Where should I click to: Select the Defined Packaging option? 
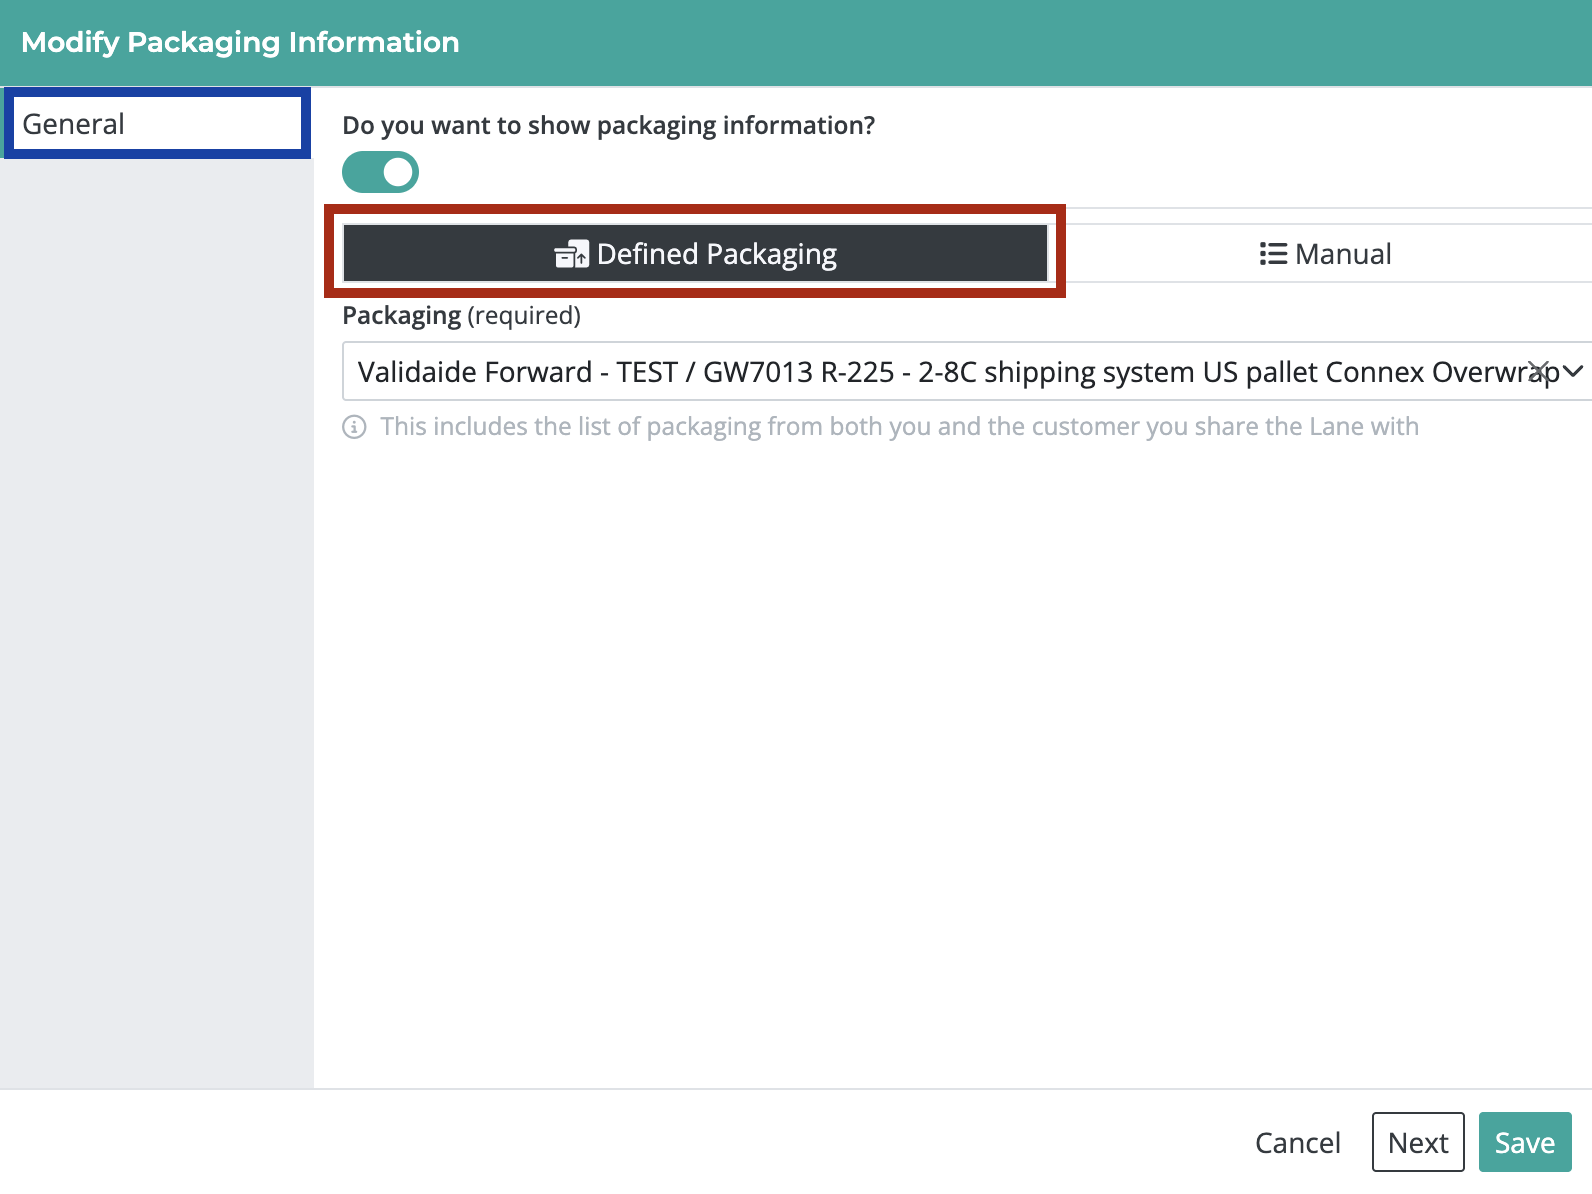tap(695, 253)
